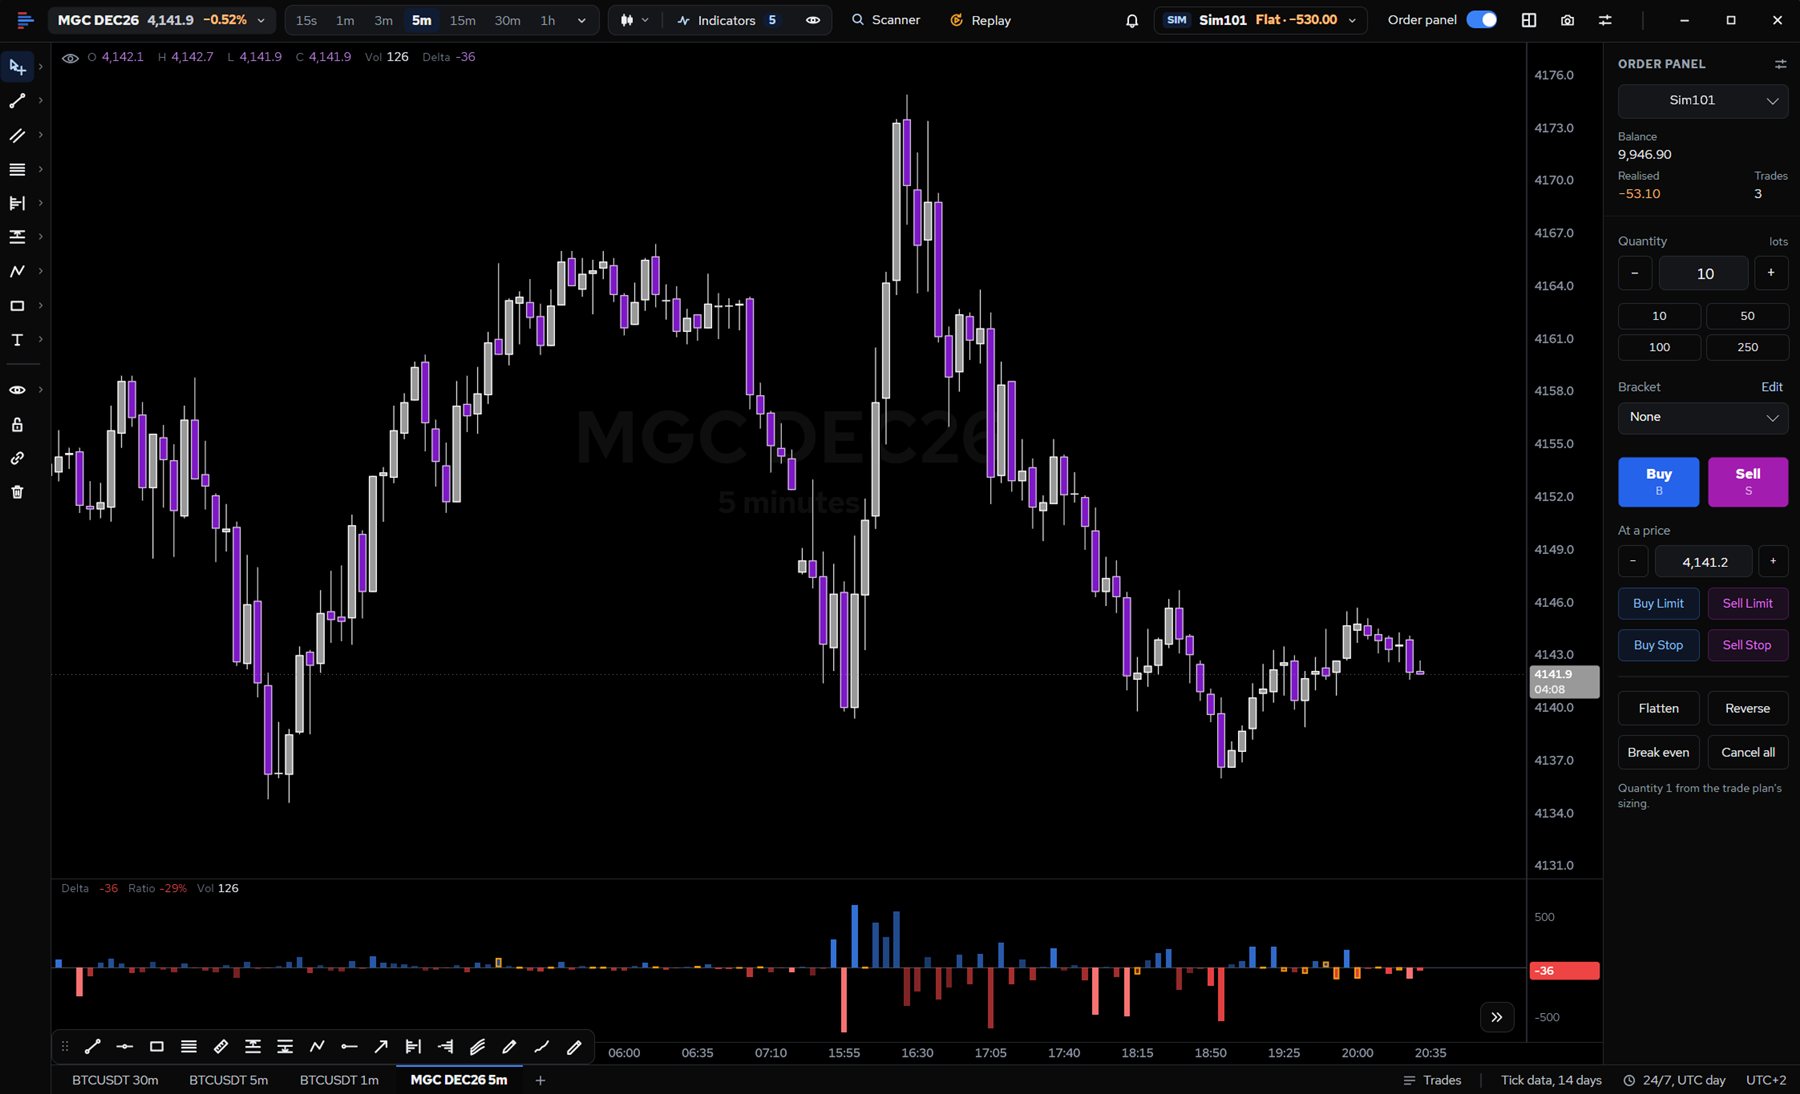Increase the At a price value with plus
The image size is (1800, 1094).
tap(1773, 561)
